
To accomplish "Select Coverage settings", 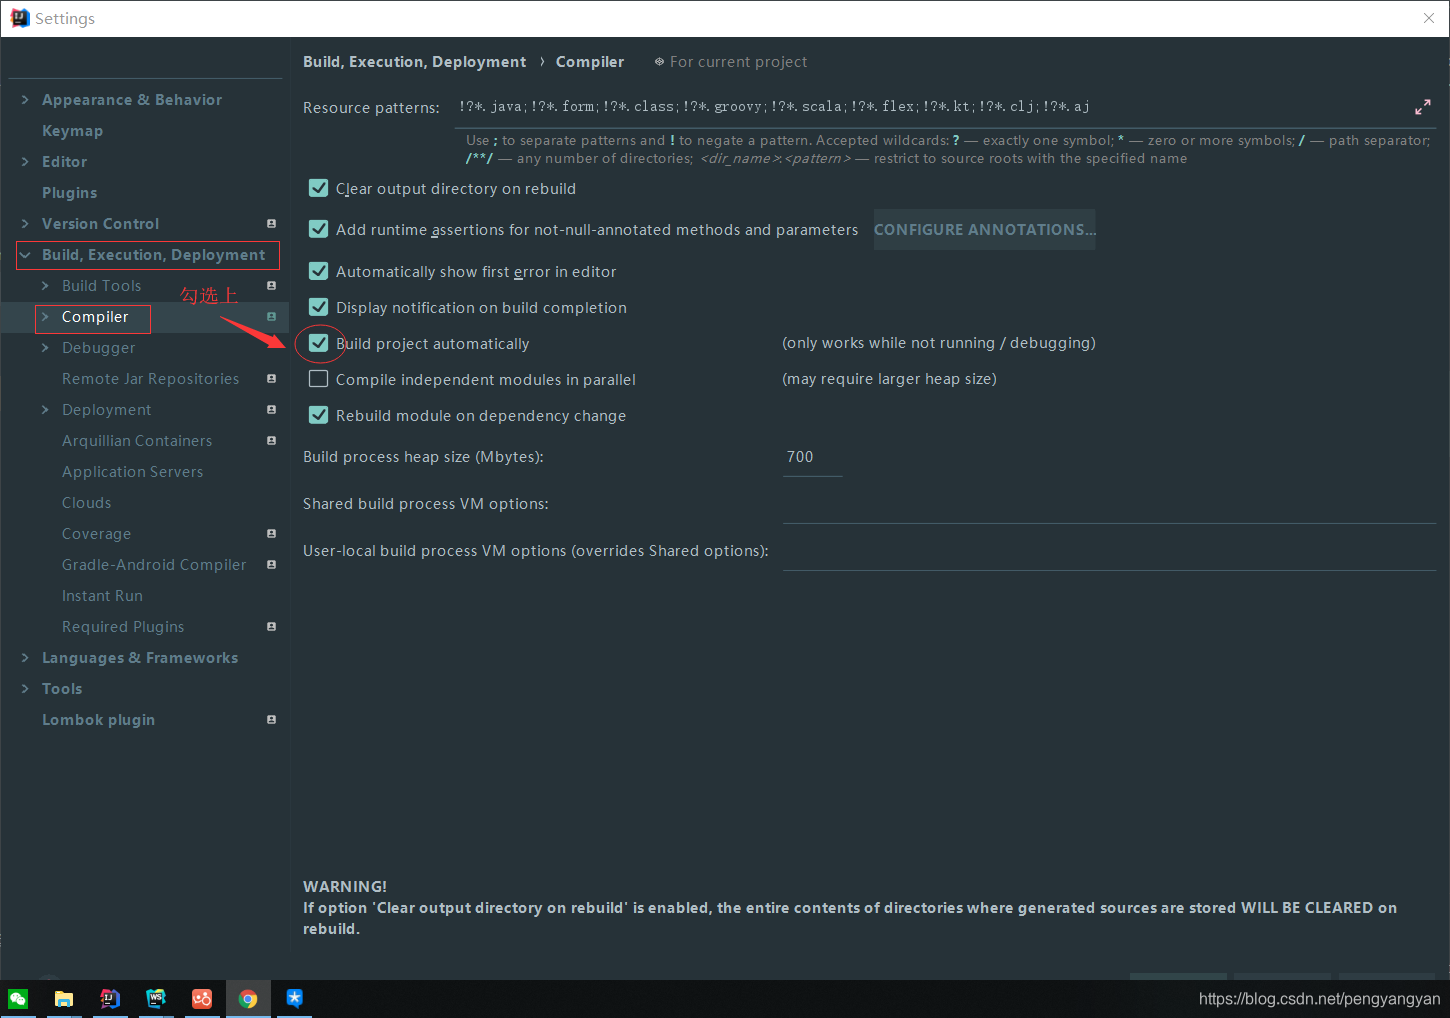I will coord(96,534).
